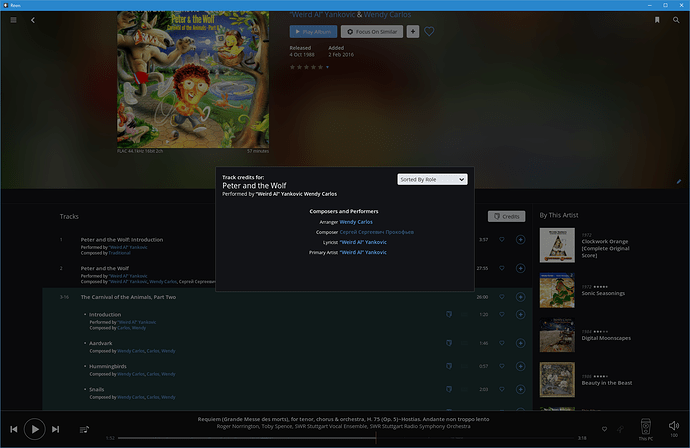
Task: Favorite Snails with heart icon
Action: pos(502,389)
